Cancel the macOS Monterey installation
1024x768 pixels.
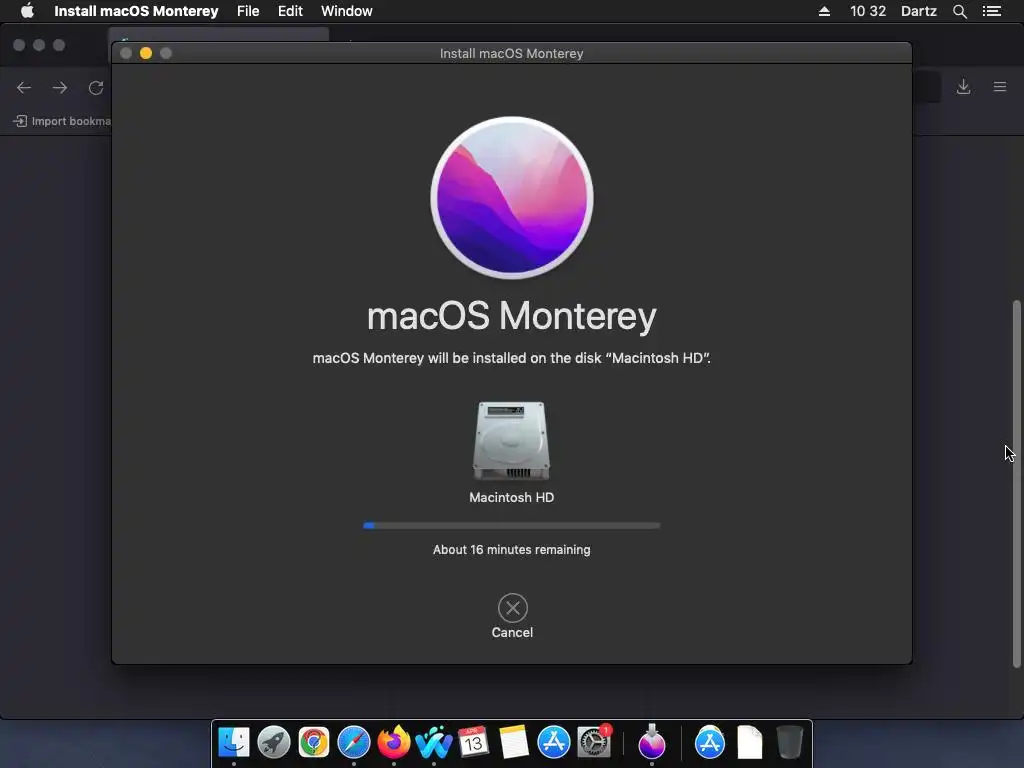coord(513,608)
